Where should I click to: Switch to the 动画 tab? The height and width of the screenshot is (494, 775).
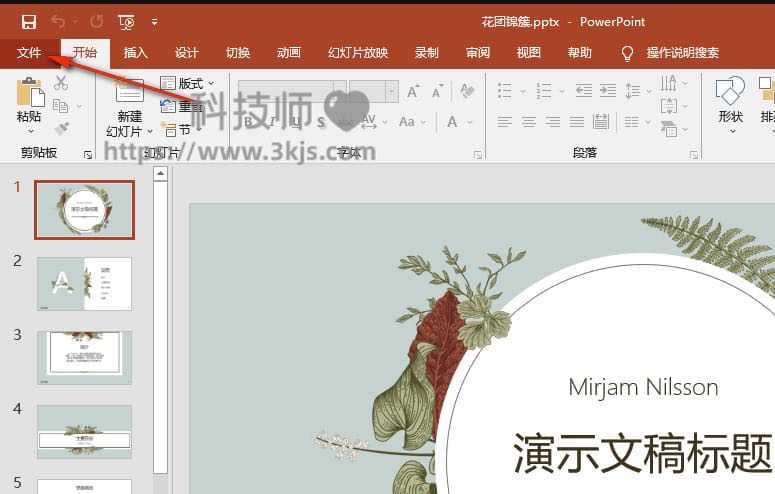[x=289, y=53]
